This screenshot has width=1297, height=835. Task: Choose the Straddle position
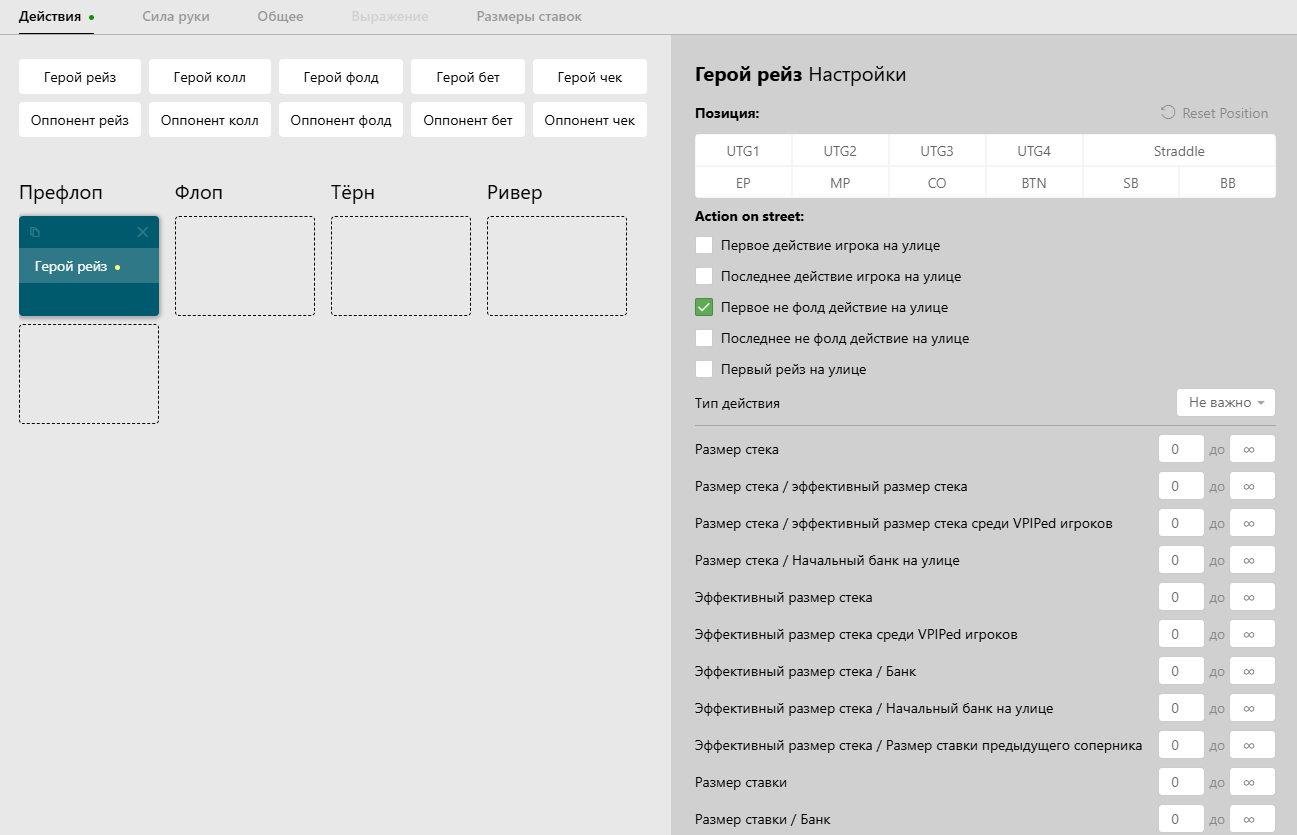point(1178,151)
